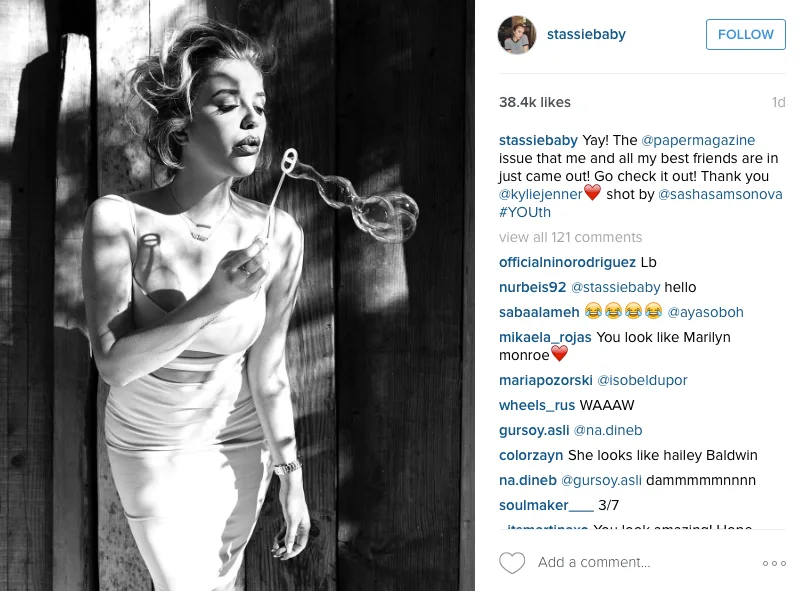Open commenter nurbeis92's profile
This screenshot has height=591, width=809.
coord(532,287)
